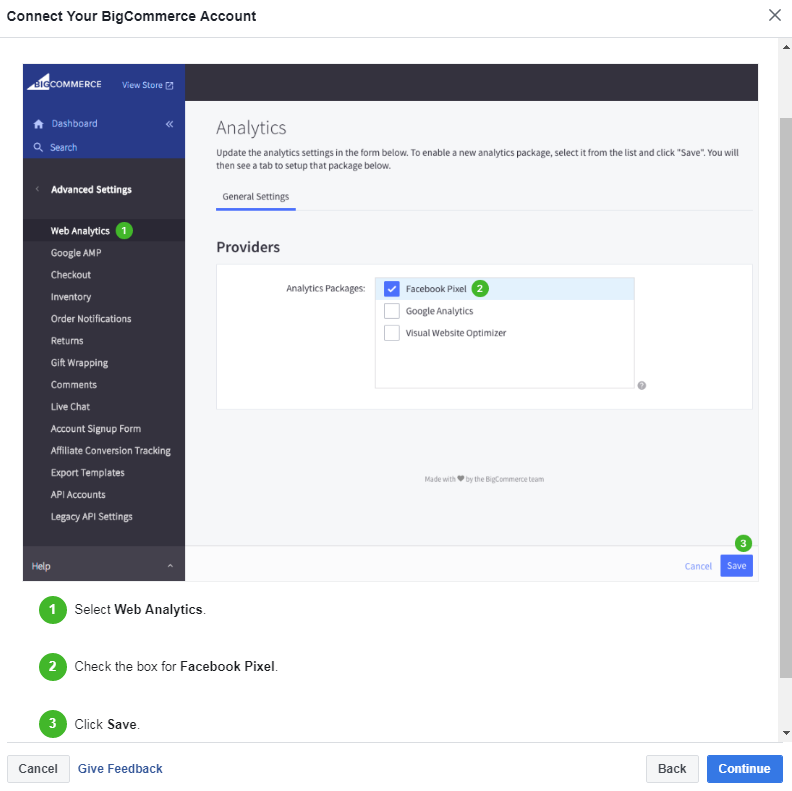Click the blue Save button
Viewport: 792px width, 791px height.
pos(736,566)
